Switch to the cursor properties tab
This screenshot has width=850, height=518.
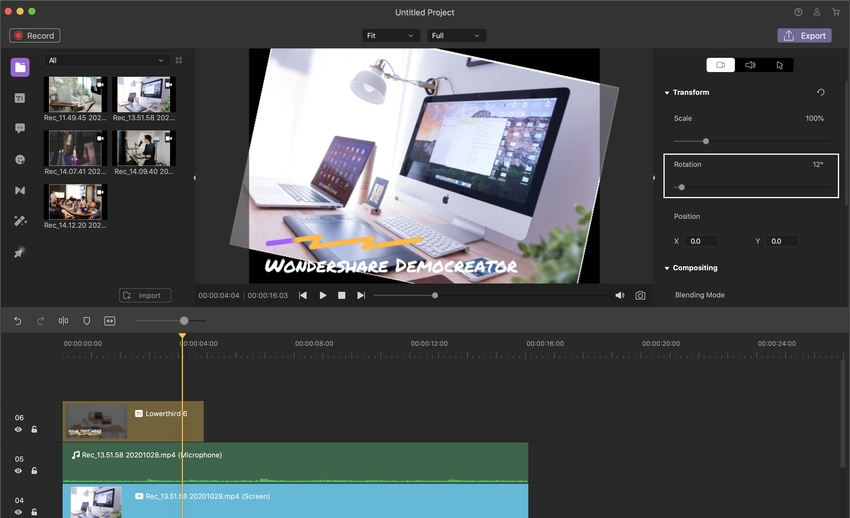pyautogui.click(x=779, y=65)
